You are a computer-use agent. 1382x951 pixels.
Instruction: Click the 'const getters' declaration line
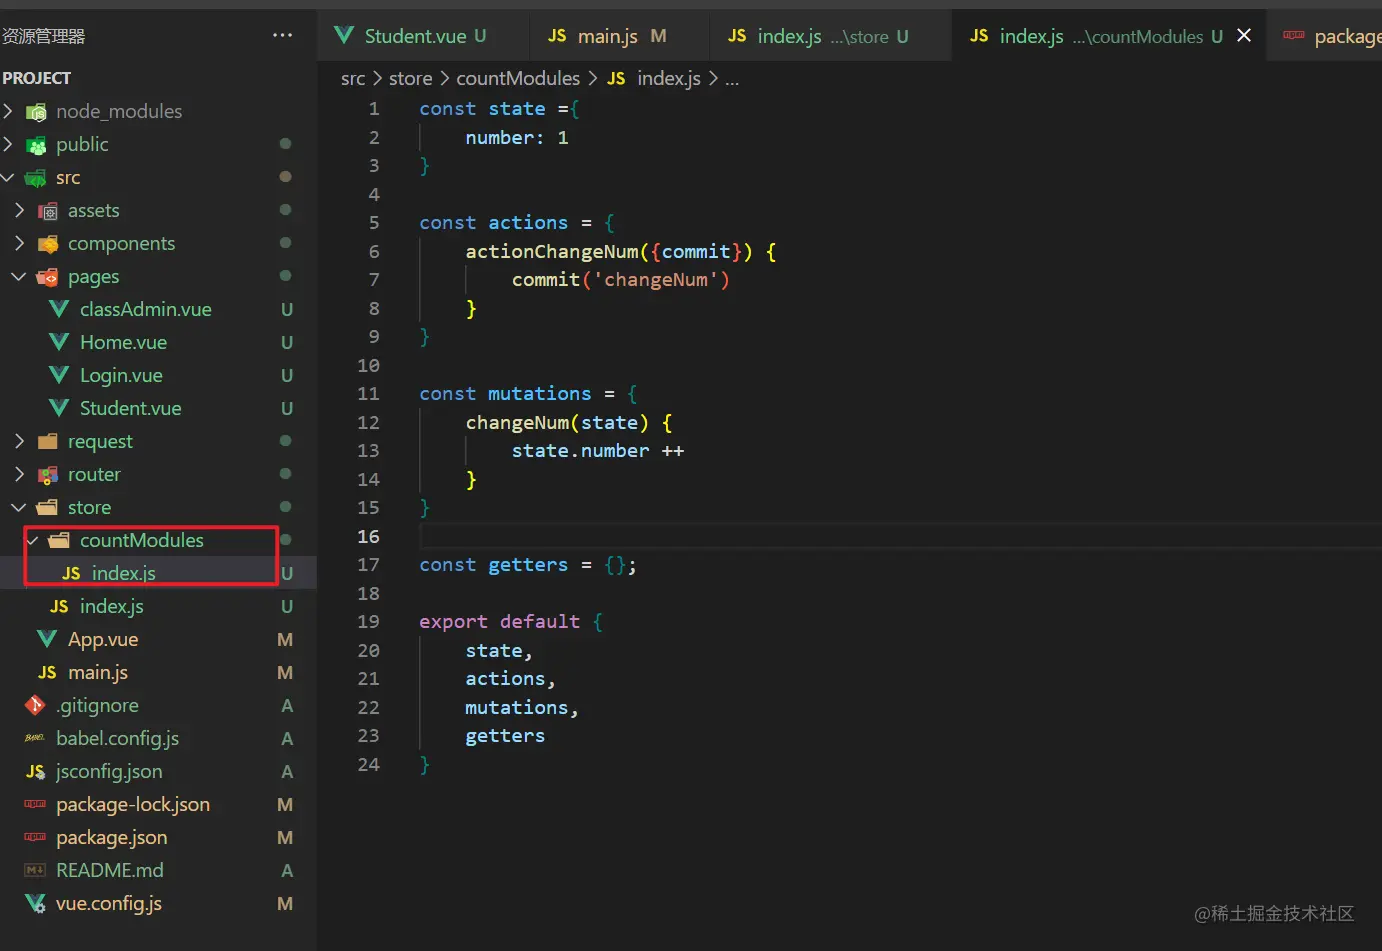528,565
